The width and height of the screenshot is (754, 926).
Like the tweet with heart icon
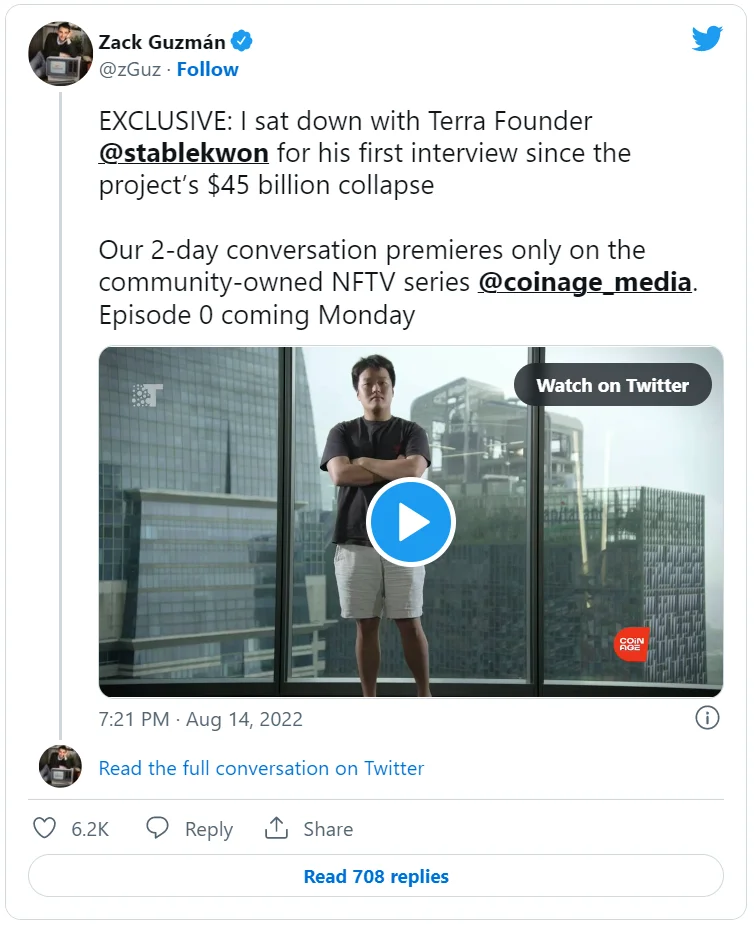click(45, 828)
